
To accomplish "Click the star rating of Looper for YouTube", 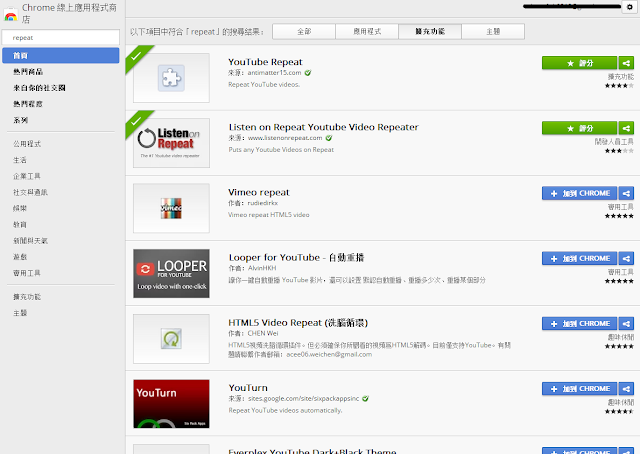I will point(619,281).
